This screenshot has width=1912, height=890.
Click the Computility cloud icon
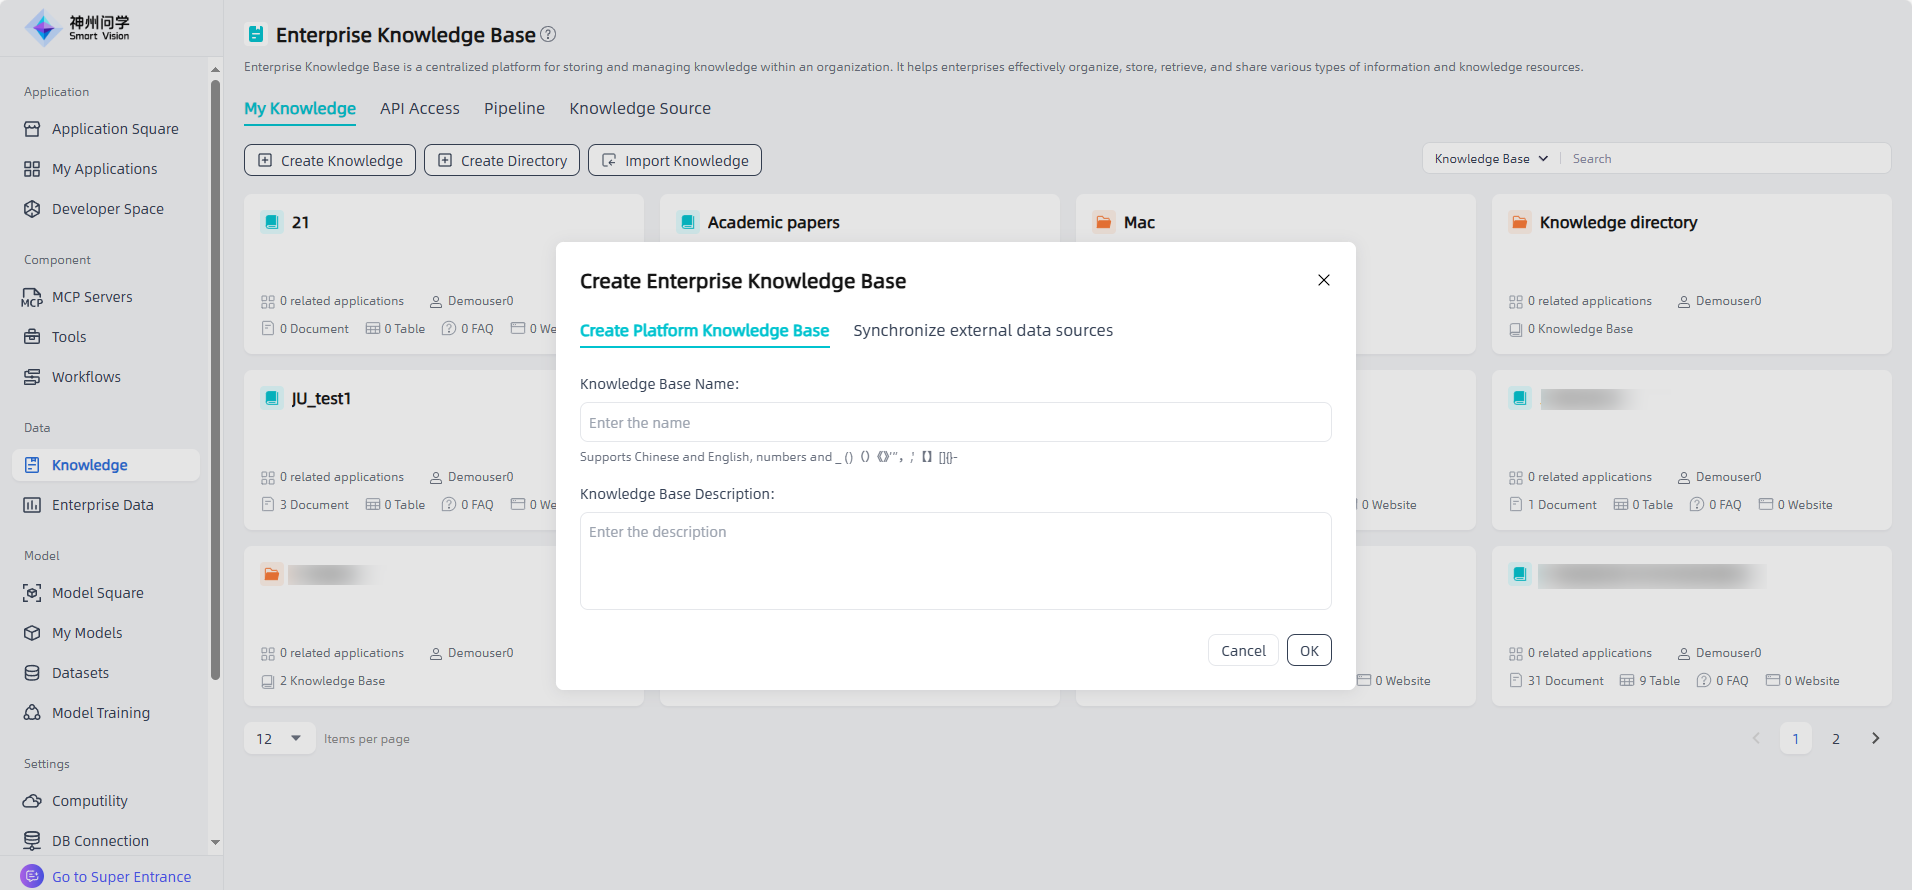[x=32, y=801]
